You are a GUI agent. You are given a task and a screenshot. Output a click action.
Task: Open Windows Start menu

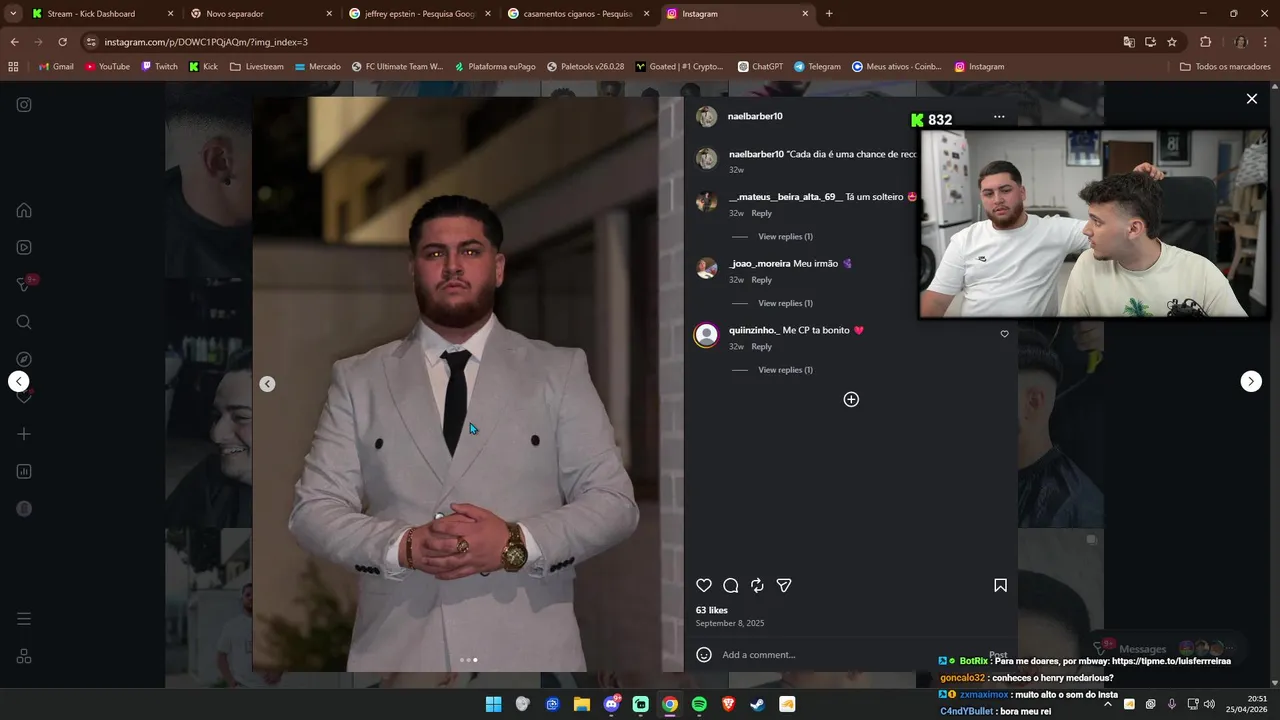click(493, 704)
